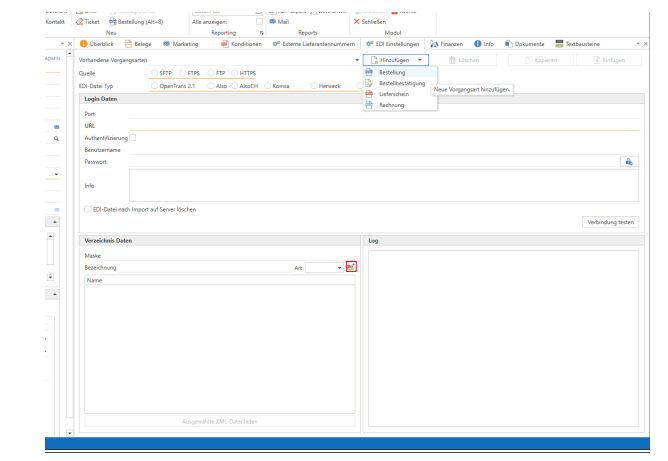This screenshot has width=668, height=461.
Task: Enable the Authentifizierung checkbox
Action: (132, 137)
